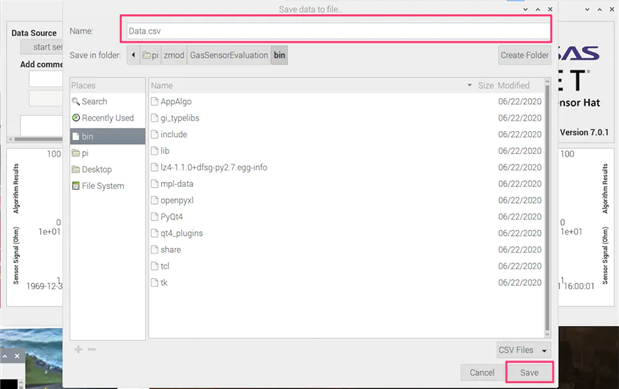Click the Cancel button
The width and height of the screenshot is (619, 389).
click(482, 372)
